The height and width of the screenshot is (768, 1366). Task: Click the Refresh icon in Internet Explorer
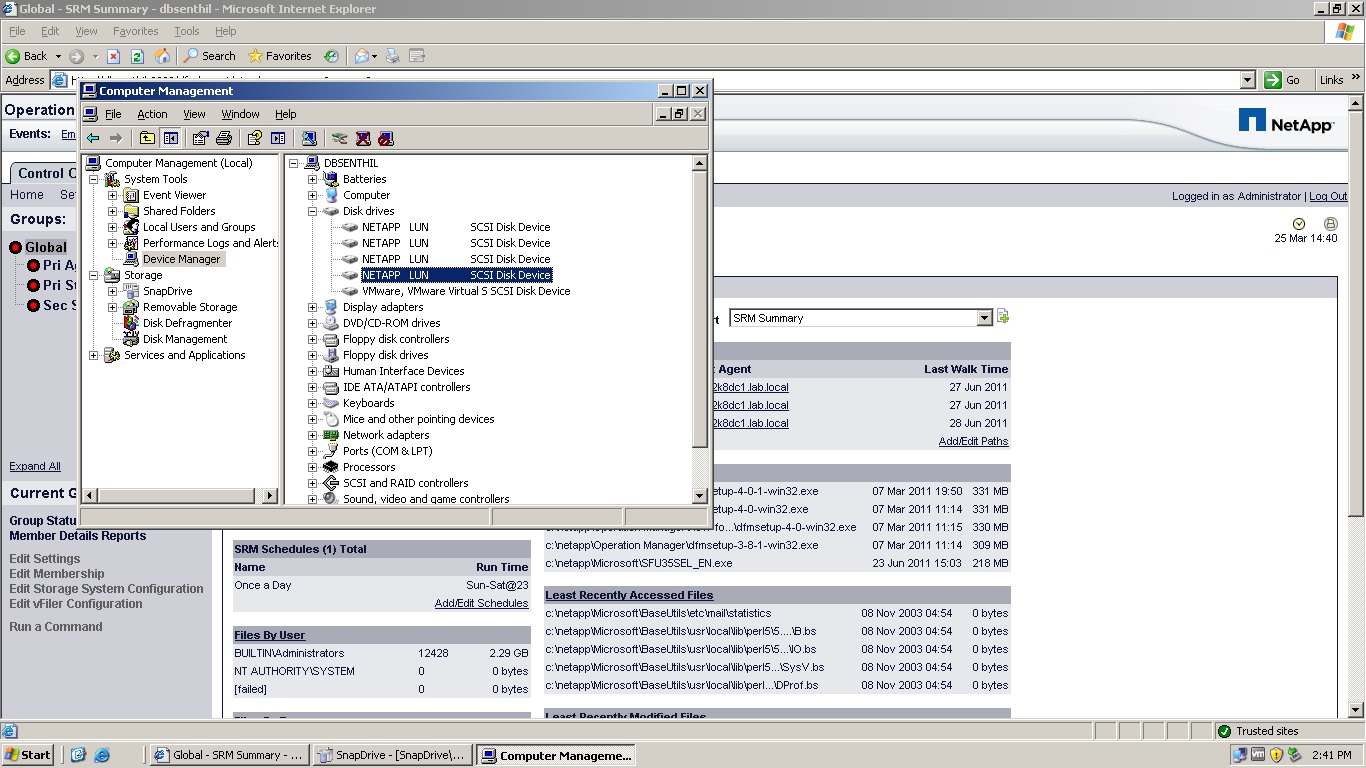[x=138, y=55]
